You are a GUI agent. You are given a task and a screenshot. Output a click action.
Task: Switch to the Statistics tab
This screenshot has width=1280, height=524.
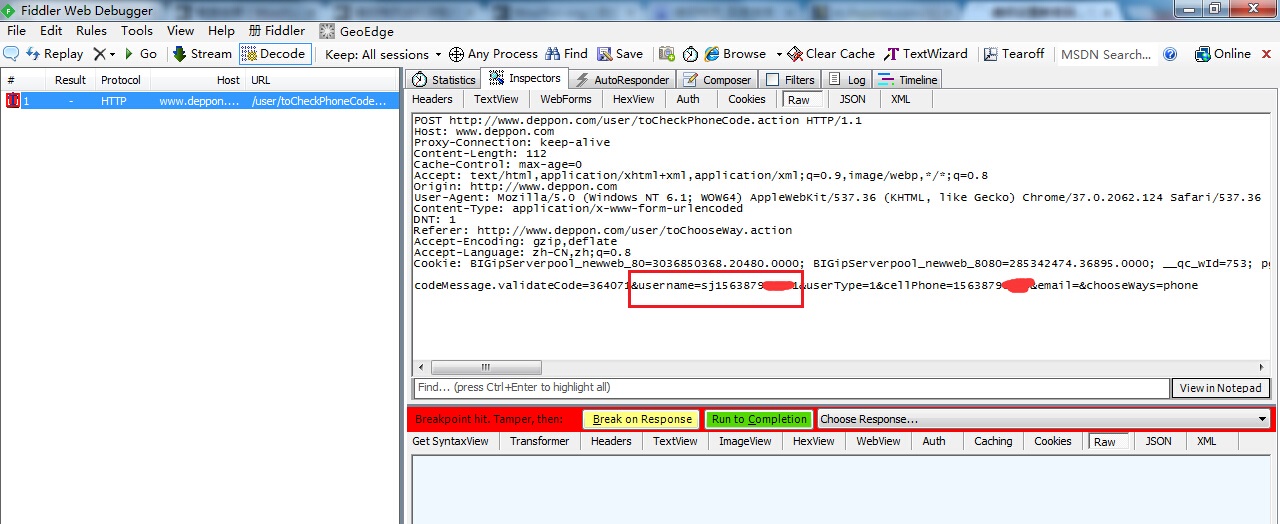tap(446, 80)
